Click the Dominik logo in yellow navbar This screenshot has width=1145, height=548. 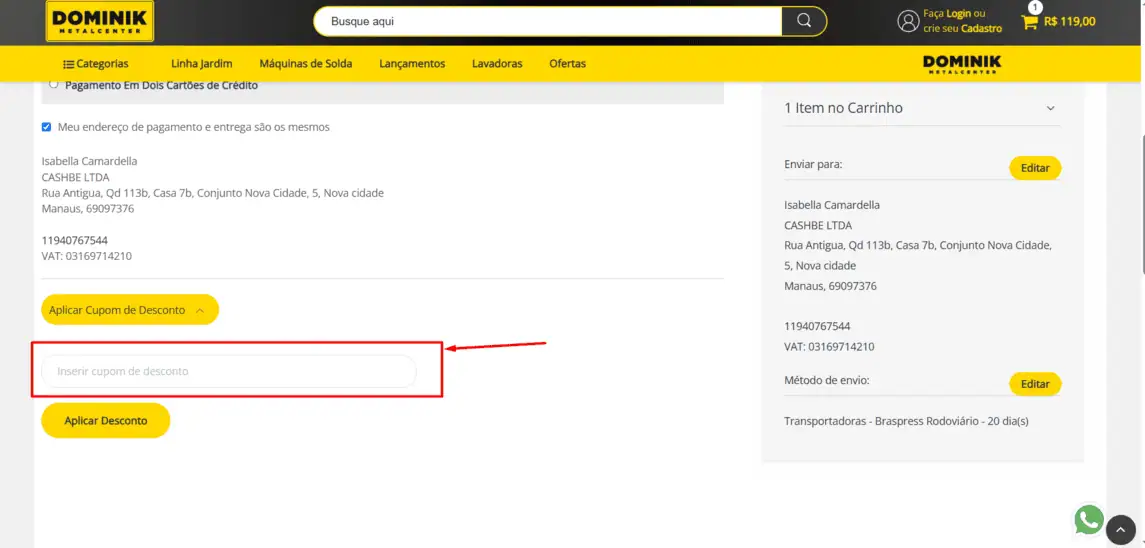(x=962, y=64)
